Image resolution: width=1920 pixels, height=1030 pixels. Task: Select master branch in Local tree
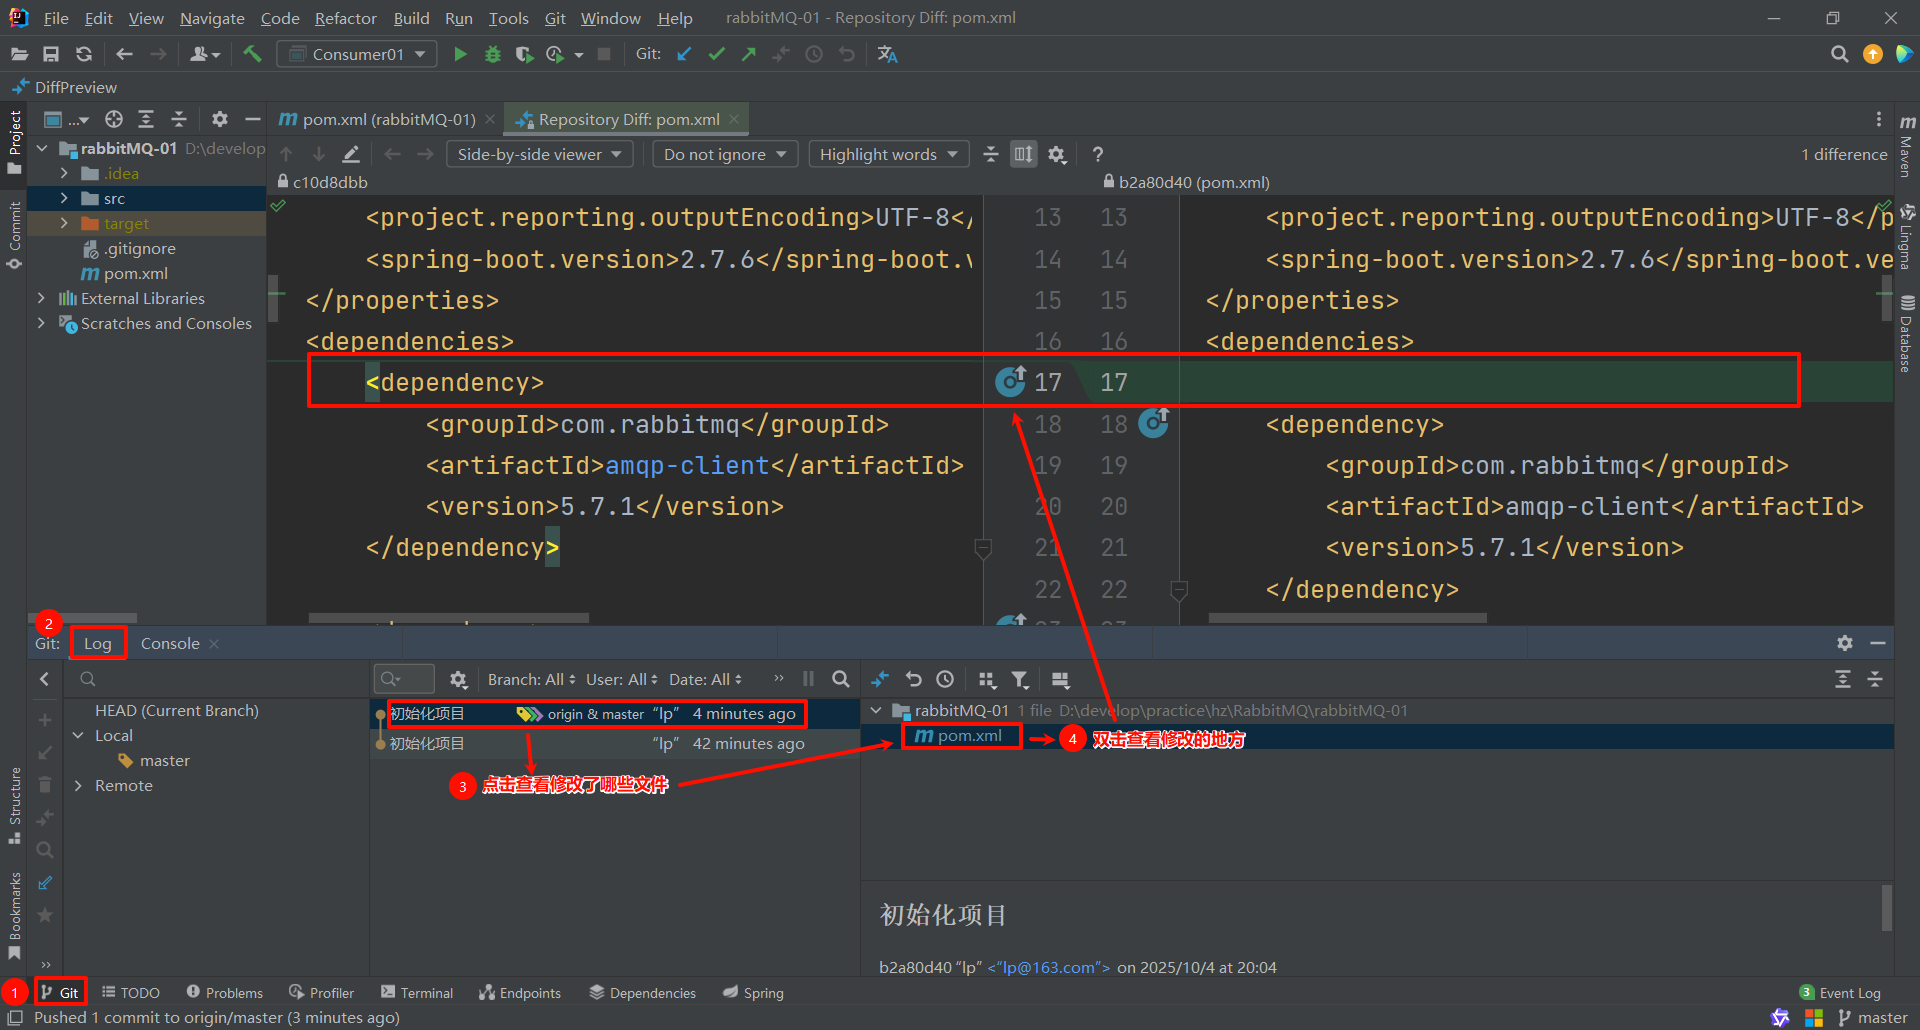154,760
